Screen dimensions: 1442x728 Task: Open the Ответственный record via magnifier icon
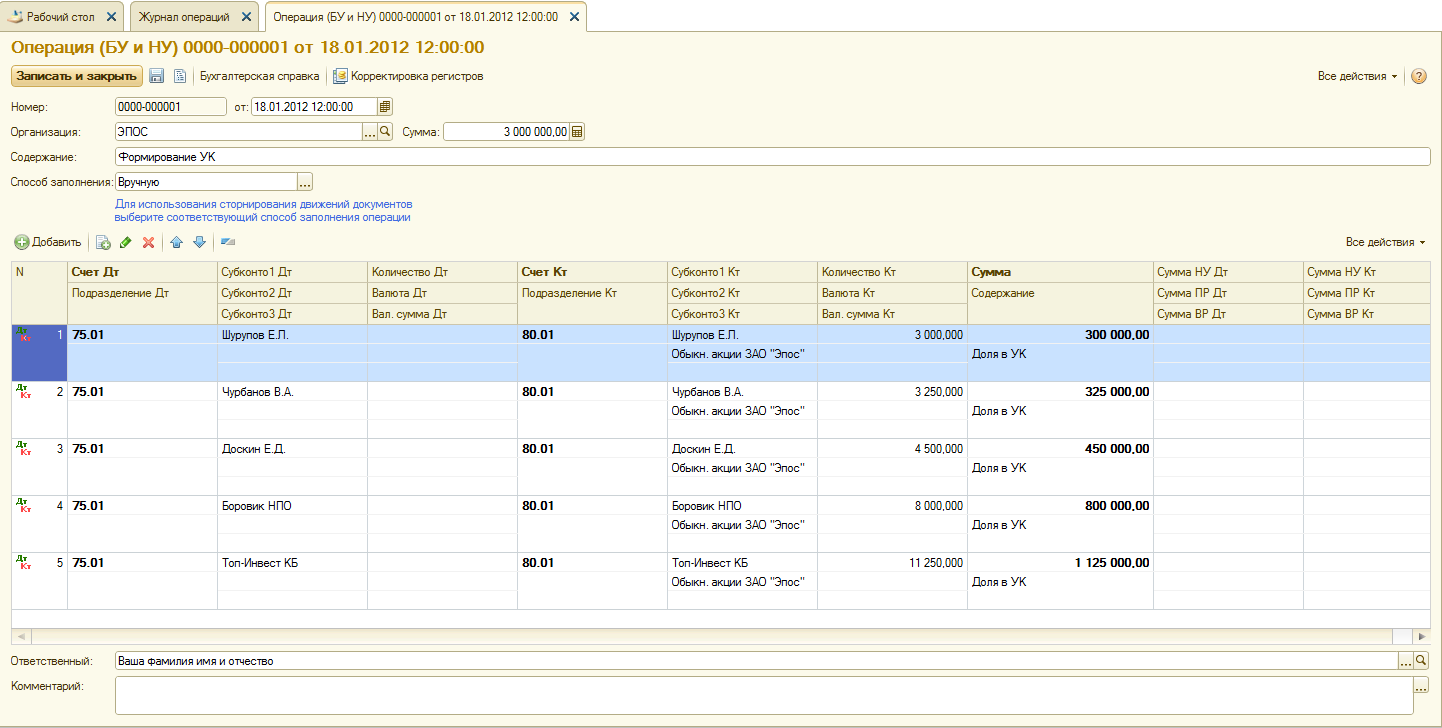[x=1421, y=661]
